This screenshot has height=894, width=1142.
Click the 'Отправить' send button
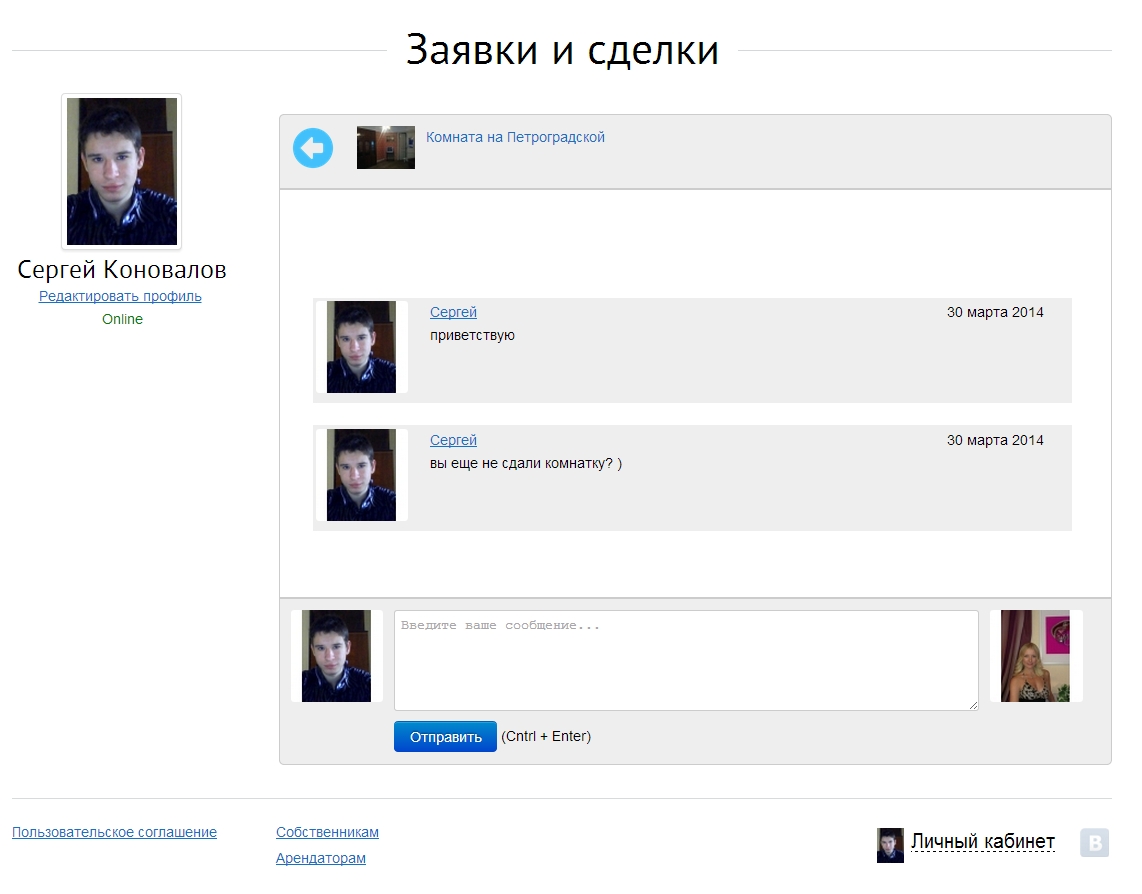coord(445,737)
